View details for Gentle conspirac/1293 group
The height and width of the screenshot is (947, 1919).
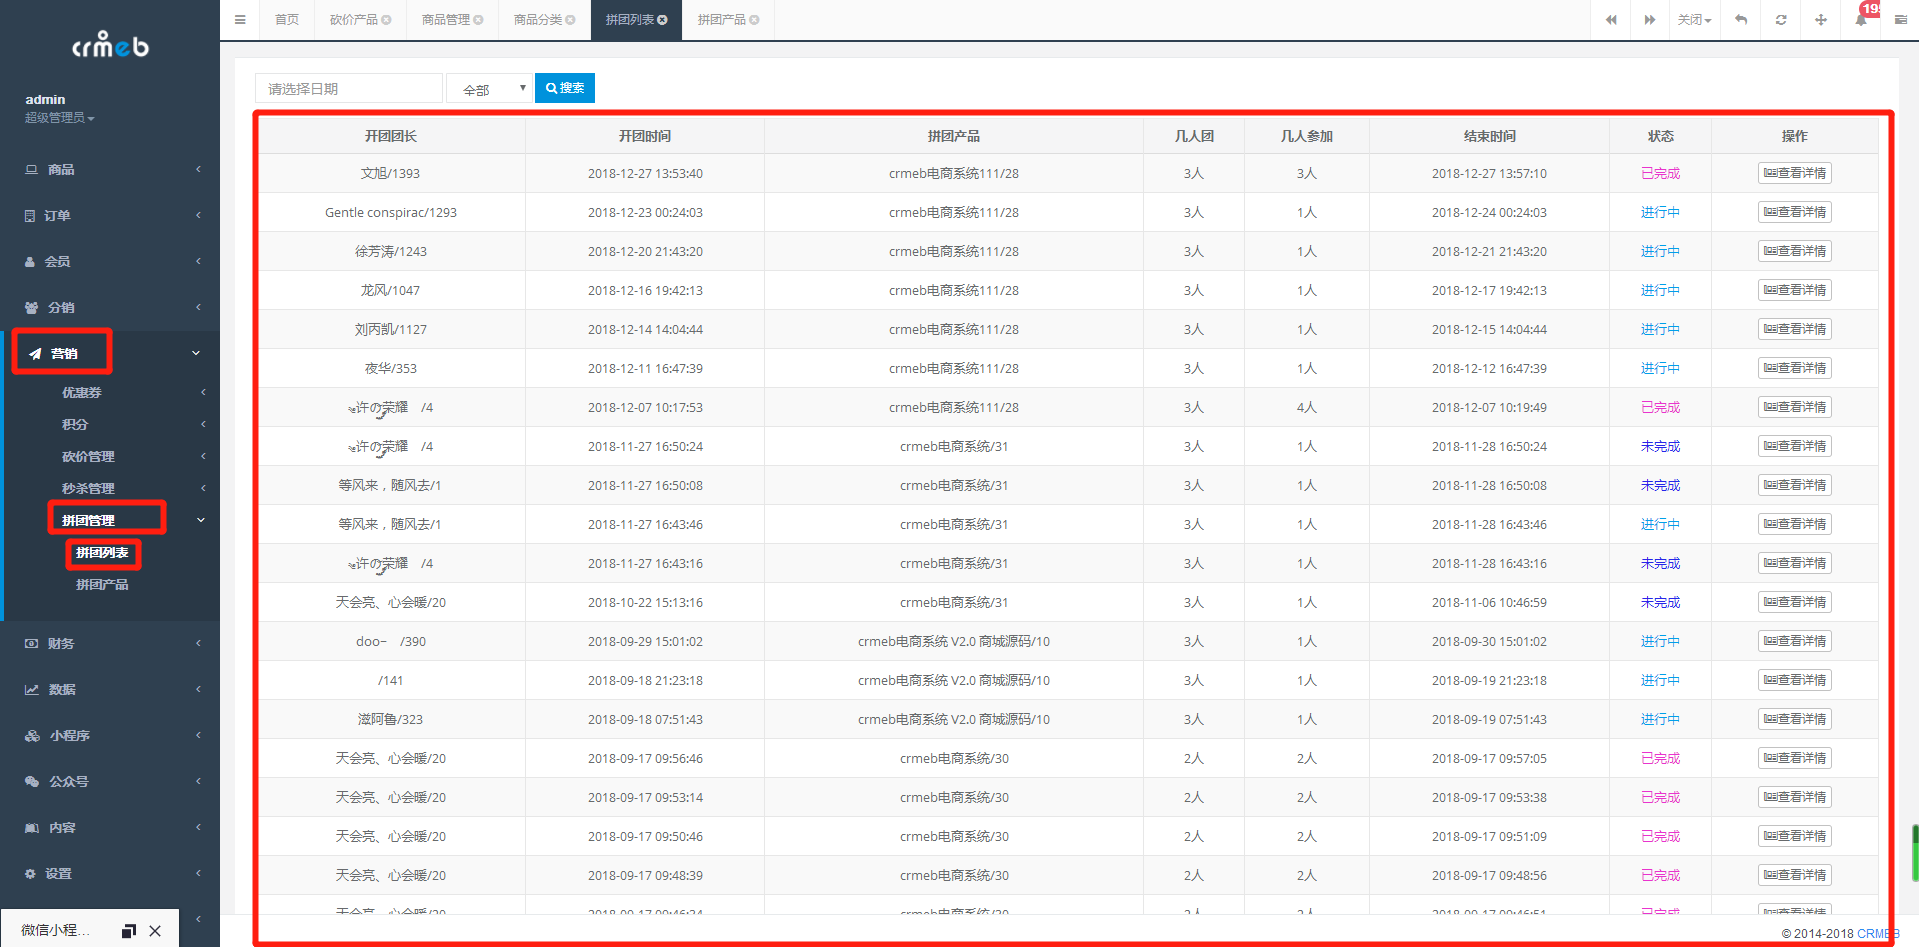coord(1795,212)
